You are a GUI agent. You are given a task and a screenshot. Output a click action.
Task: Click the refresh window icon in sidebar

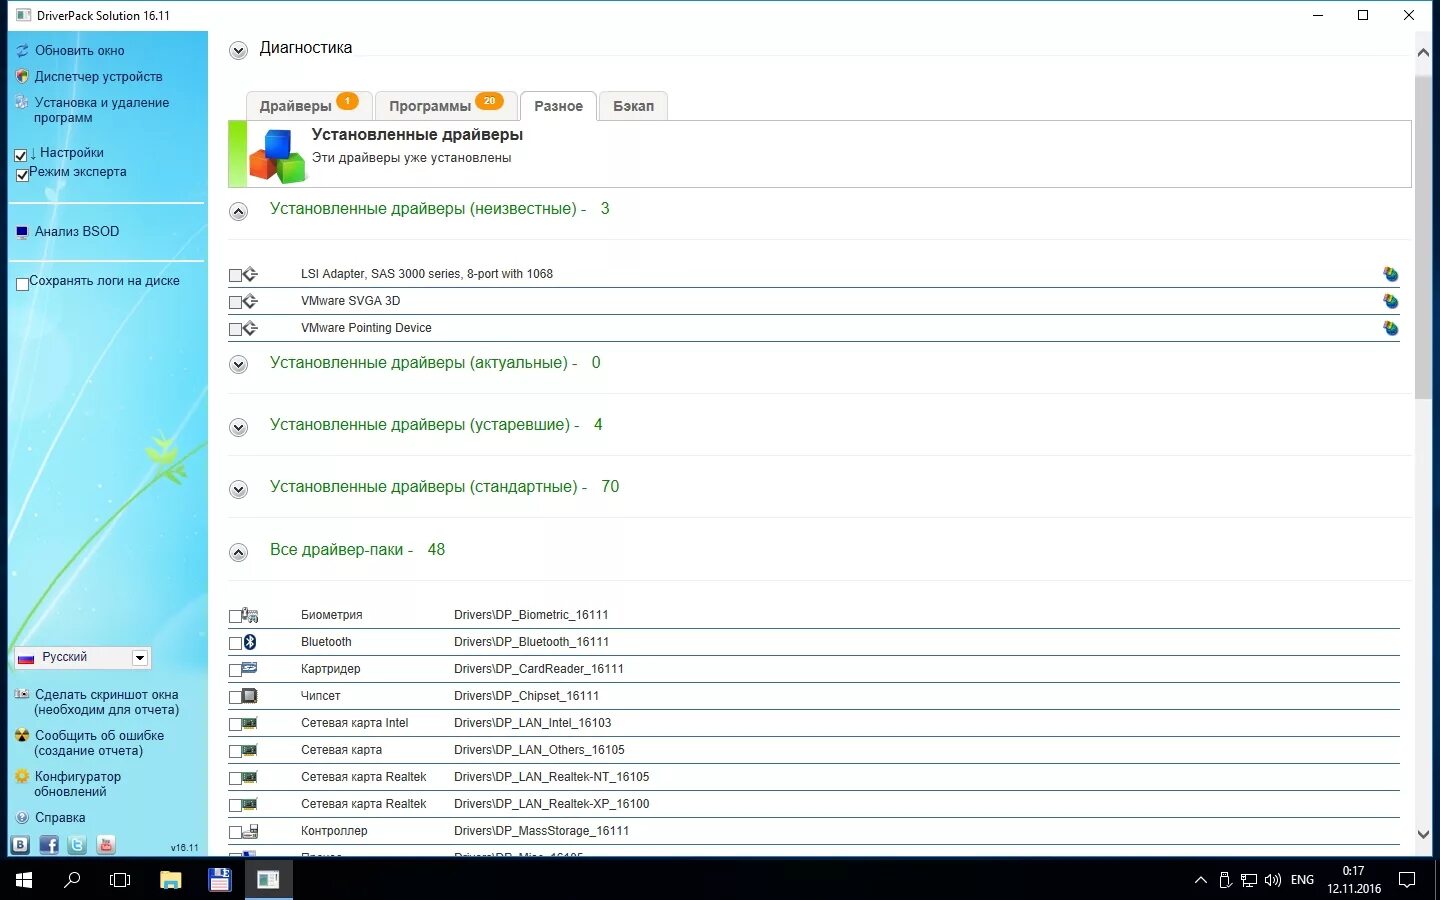click(x=22, y=50)
